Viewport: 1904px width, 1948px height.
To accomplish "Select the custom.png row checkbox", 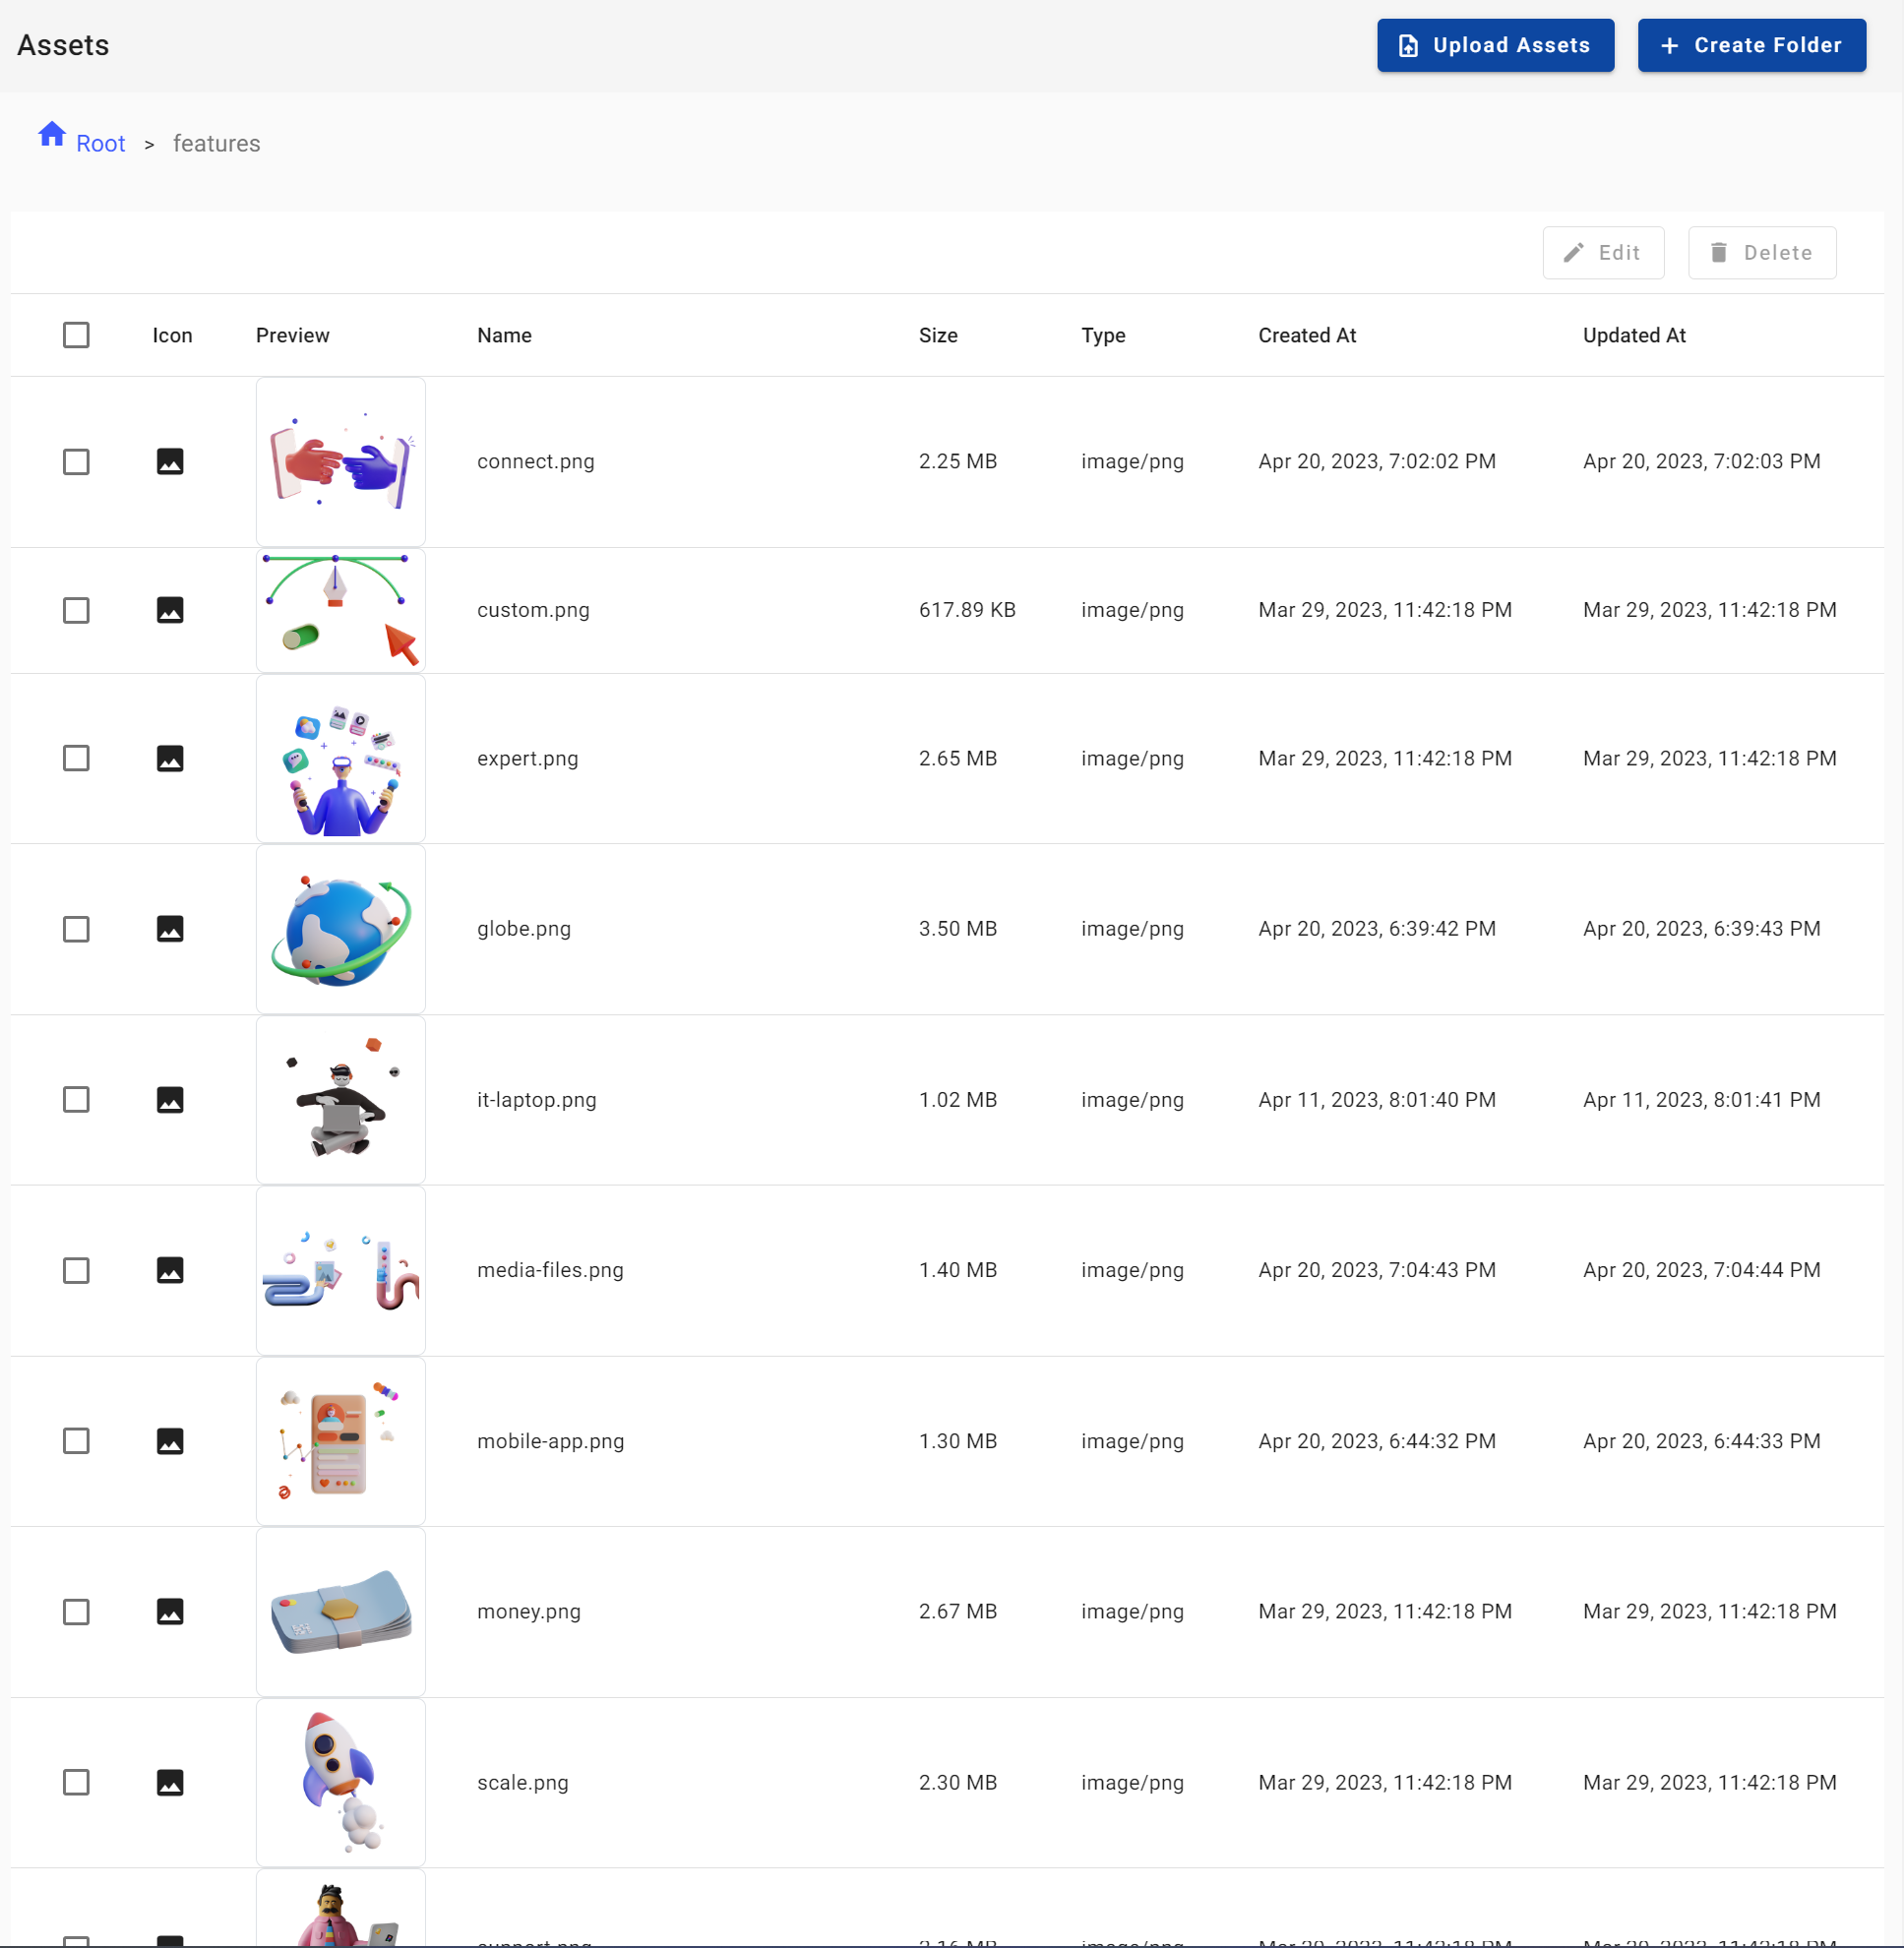I will click(76, 610).
